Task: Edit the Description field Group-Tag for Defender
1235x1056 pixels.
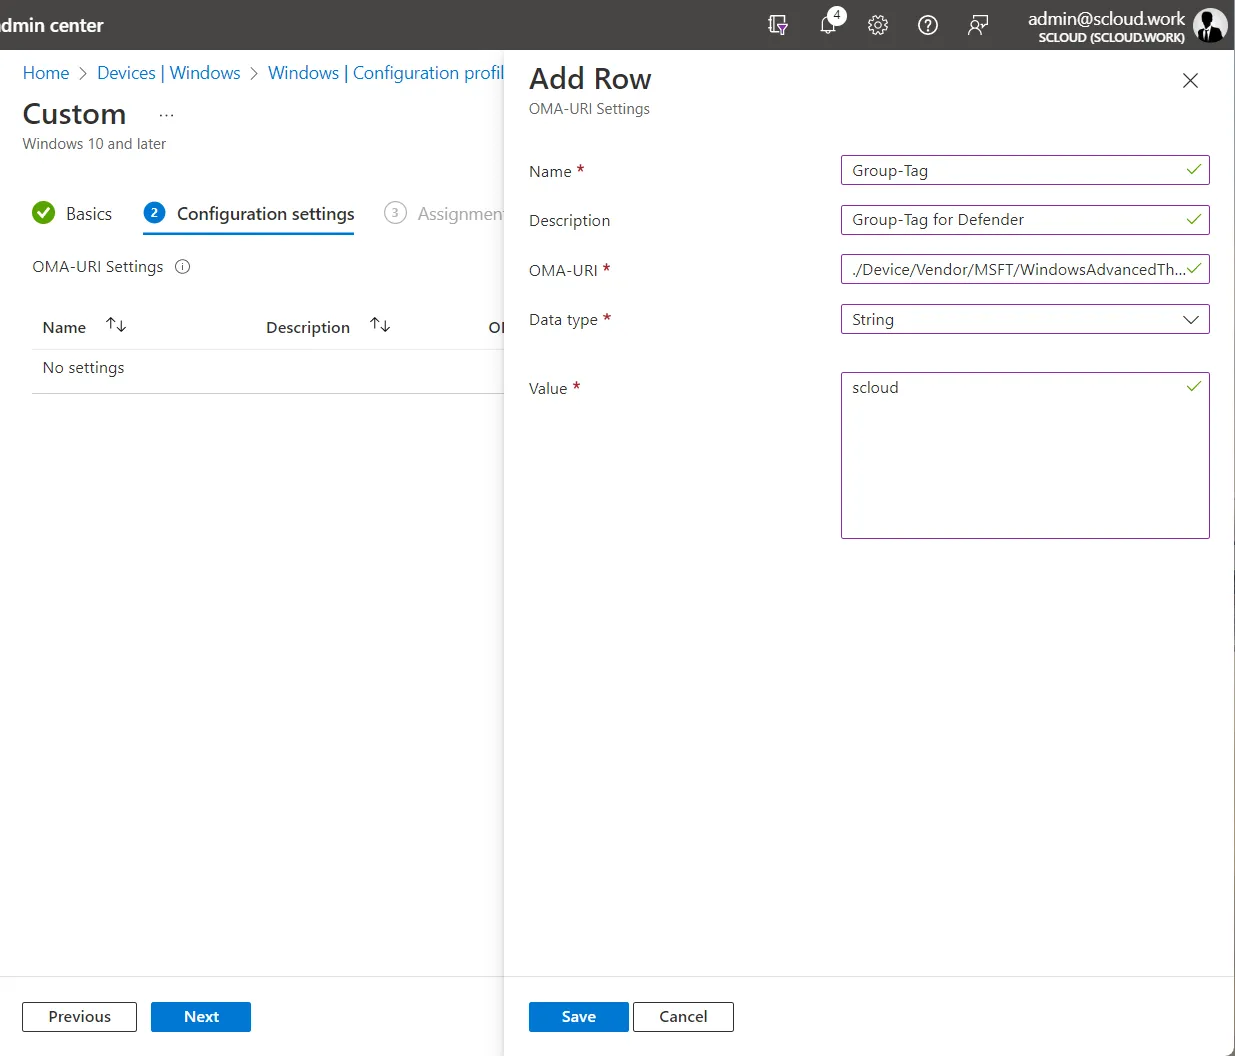Action: tap(1025, 220)
